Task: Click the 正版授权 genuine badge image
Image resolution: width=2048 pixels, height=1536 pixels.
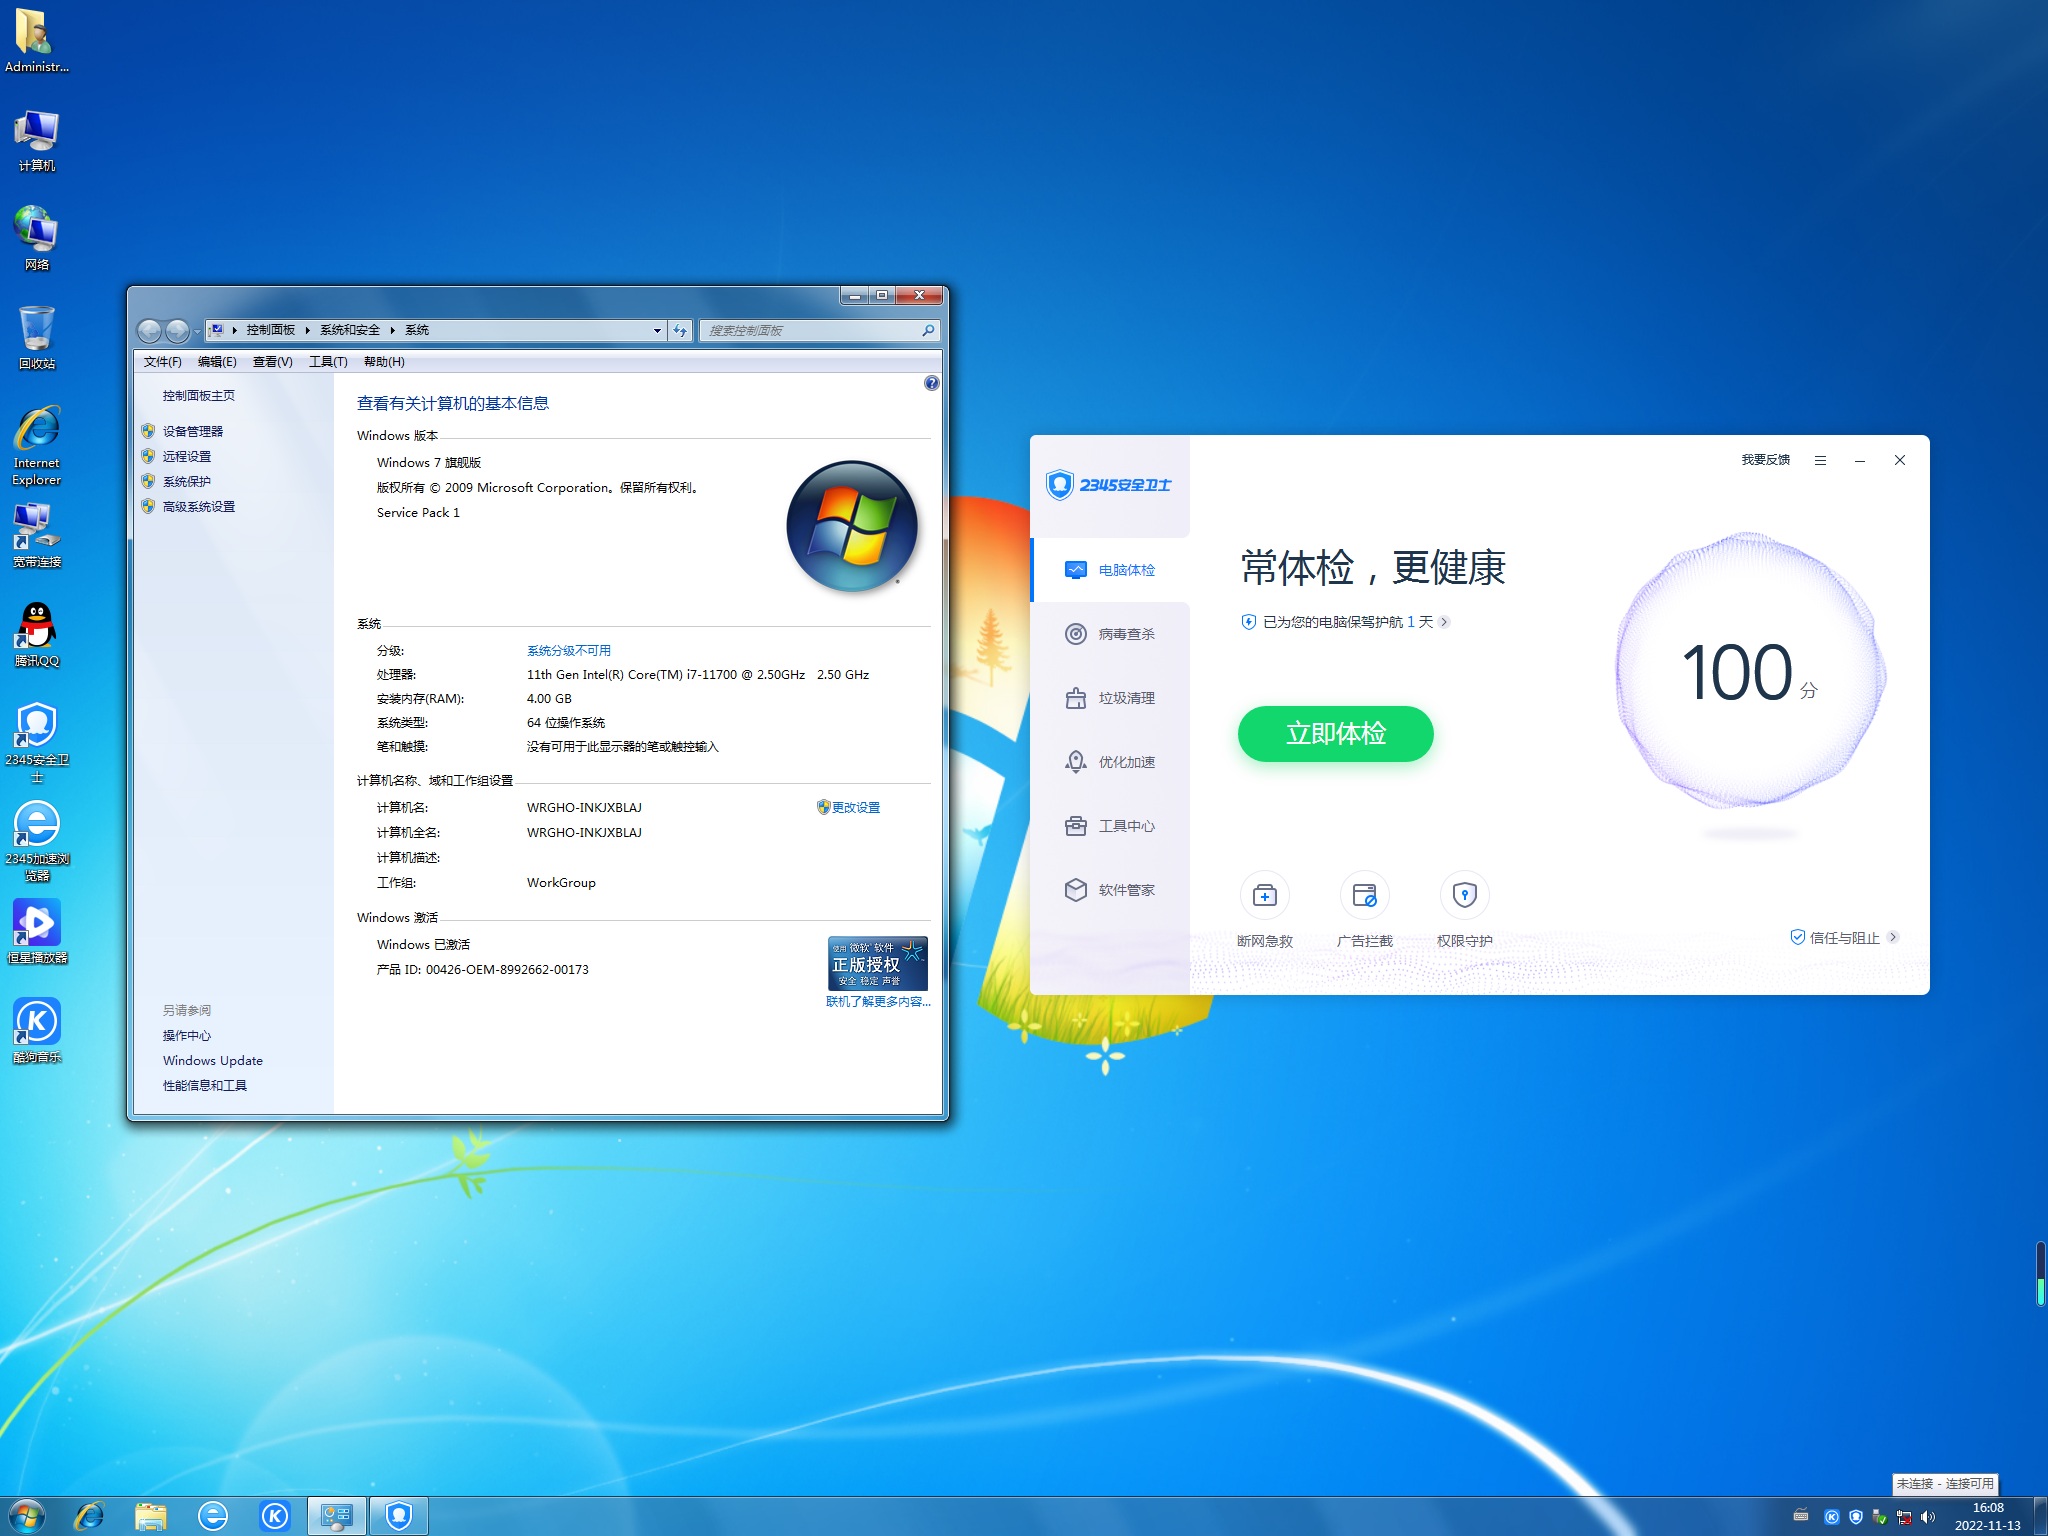Action: [878, 963]
